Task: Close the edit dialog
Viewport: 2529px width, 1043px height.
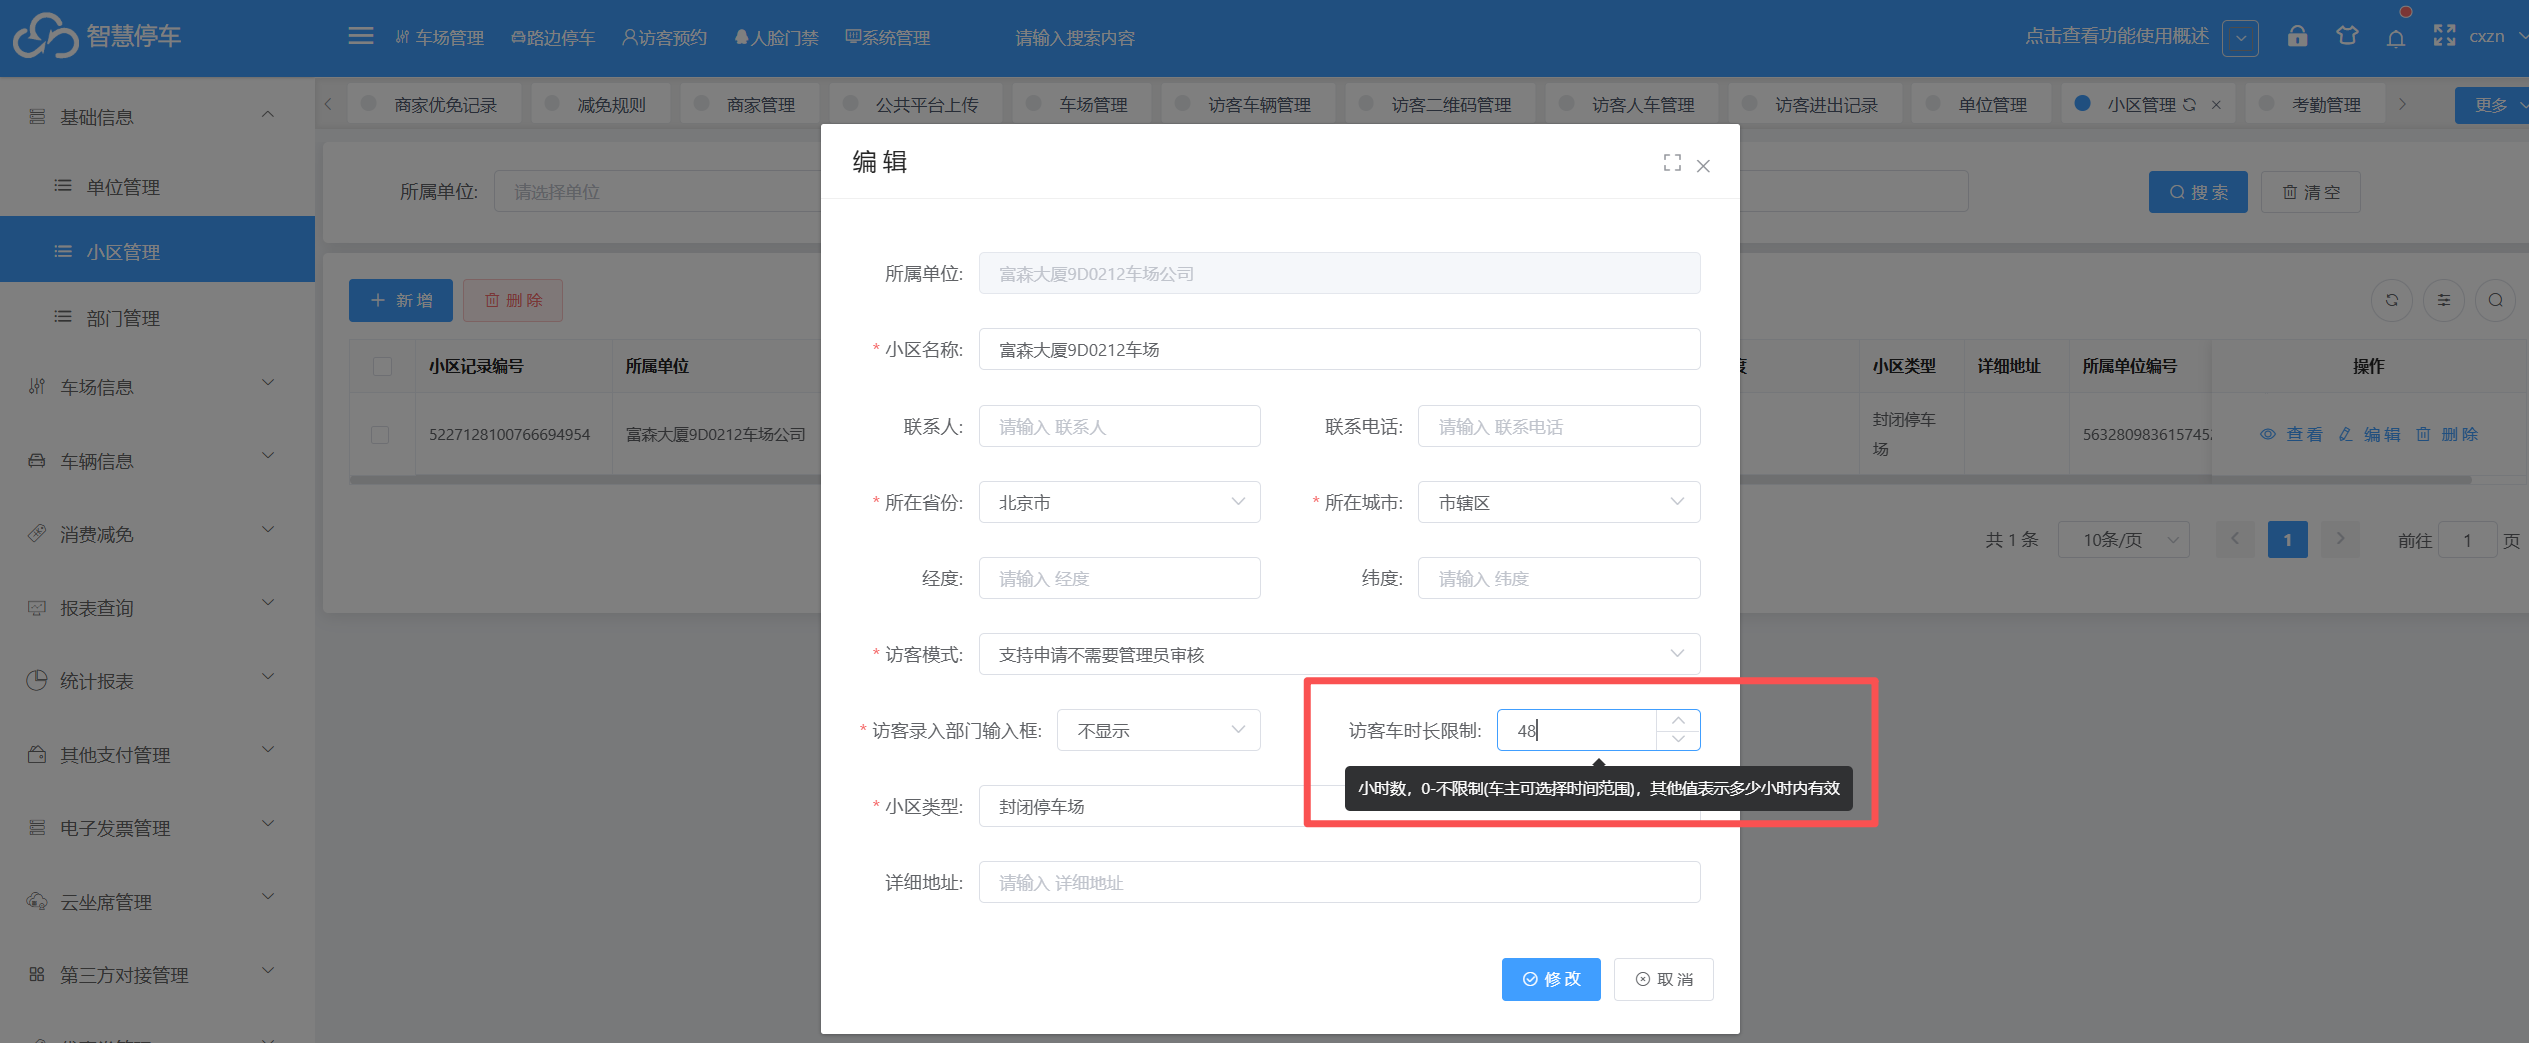Action: 1703,166
